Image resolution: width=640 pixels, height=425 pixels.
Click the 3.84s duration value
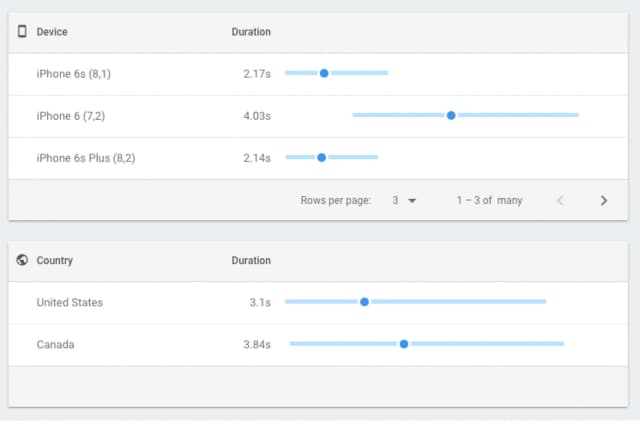pos(257,345)
